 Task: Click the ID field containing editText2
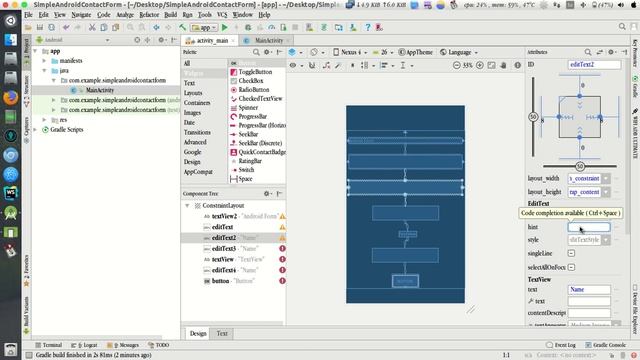coord(594,64)
